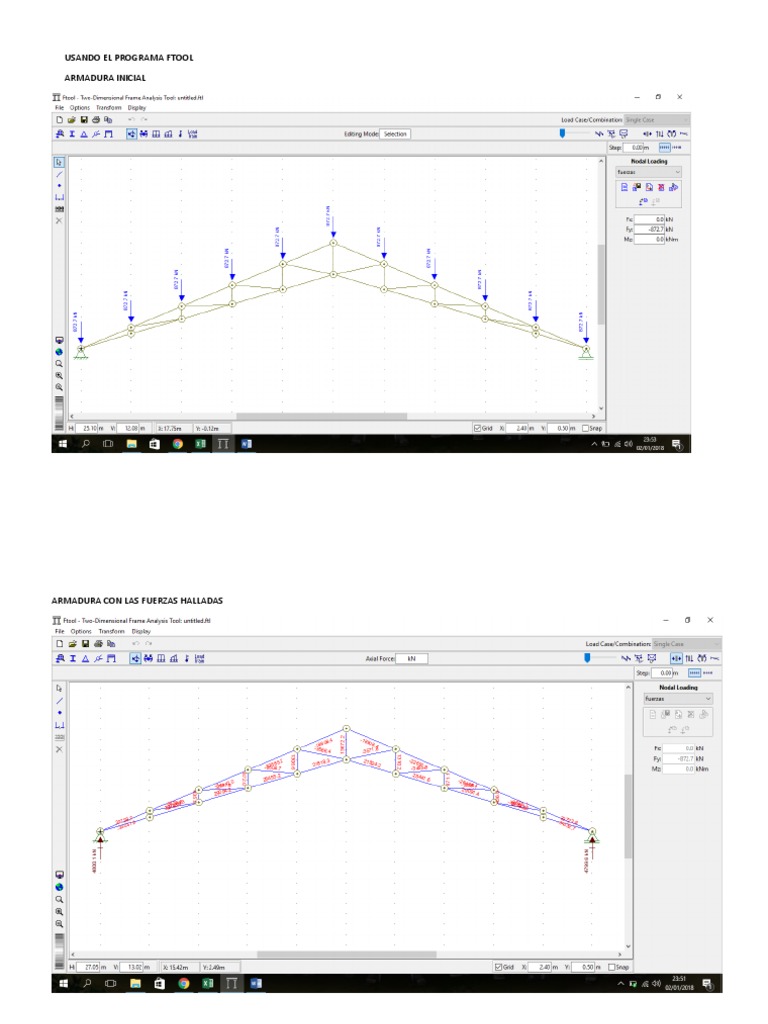Click File Explorer icon in Fuerzas Halladas taskbar
This screenshot has width=768, height=1024.
[x=135, y=984]
